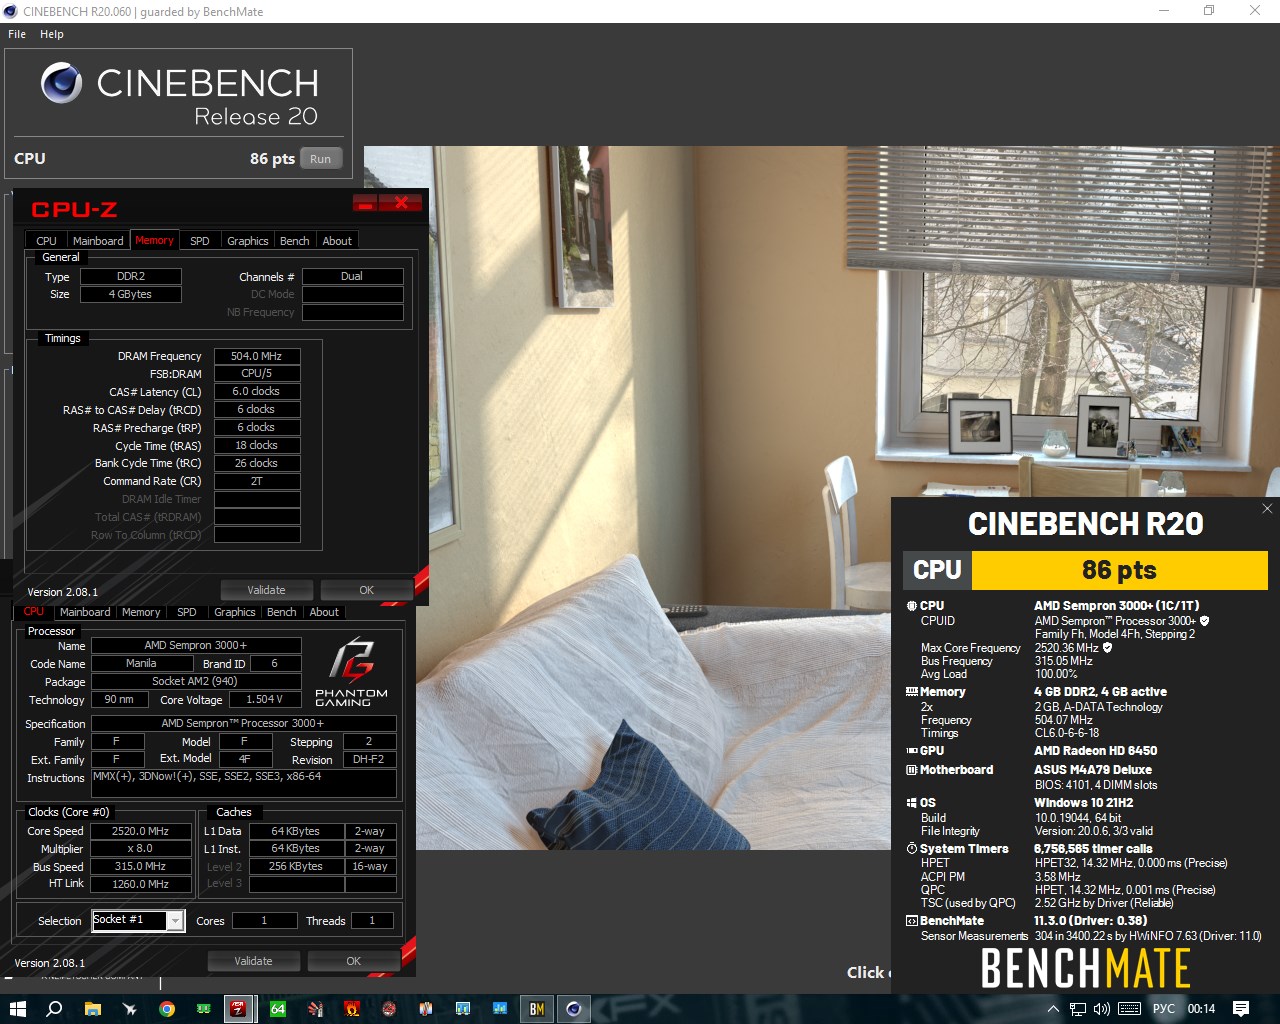Click the DRAM Frequency 504.0 MHz field

coord(257,356)
